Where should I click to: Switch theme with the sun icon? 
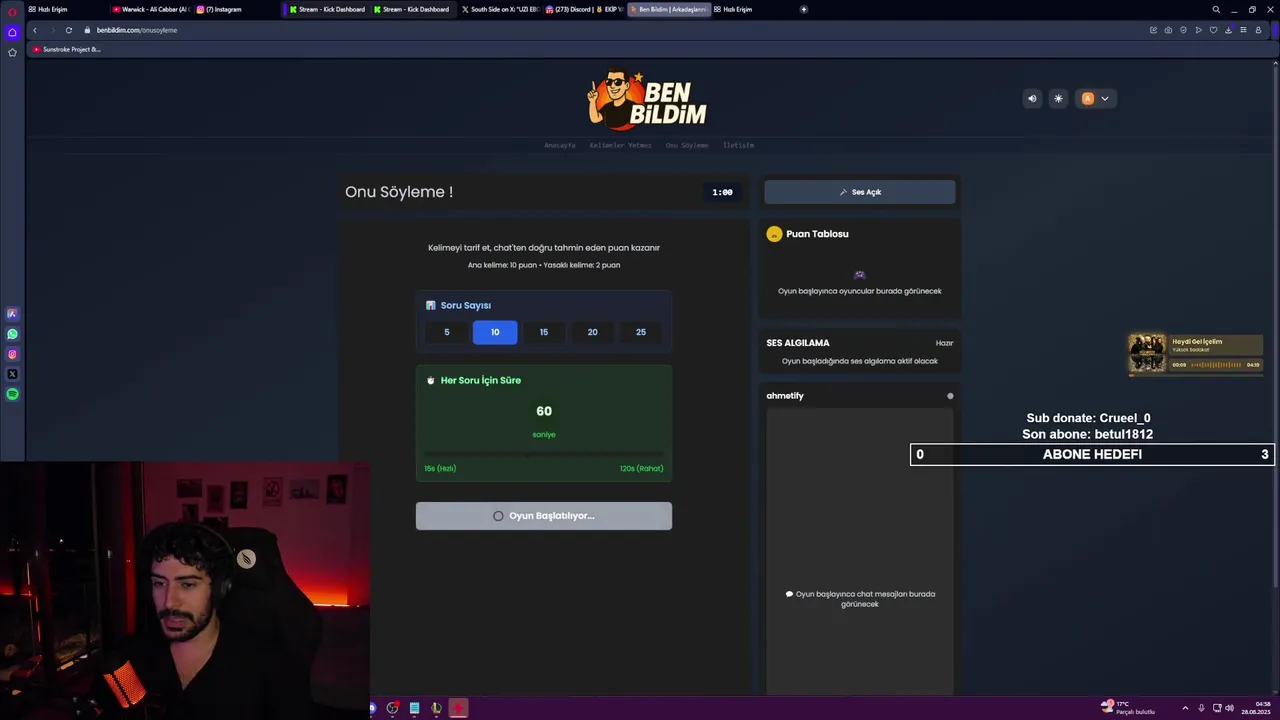coord(1058,98)
